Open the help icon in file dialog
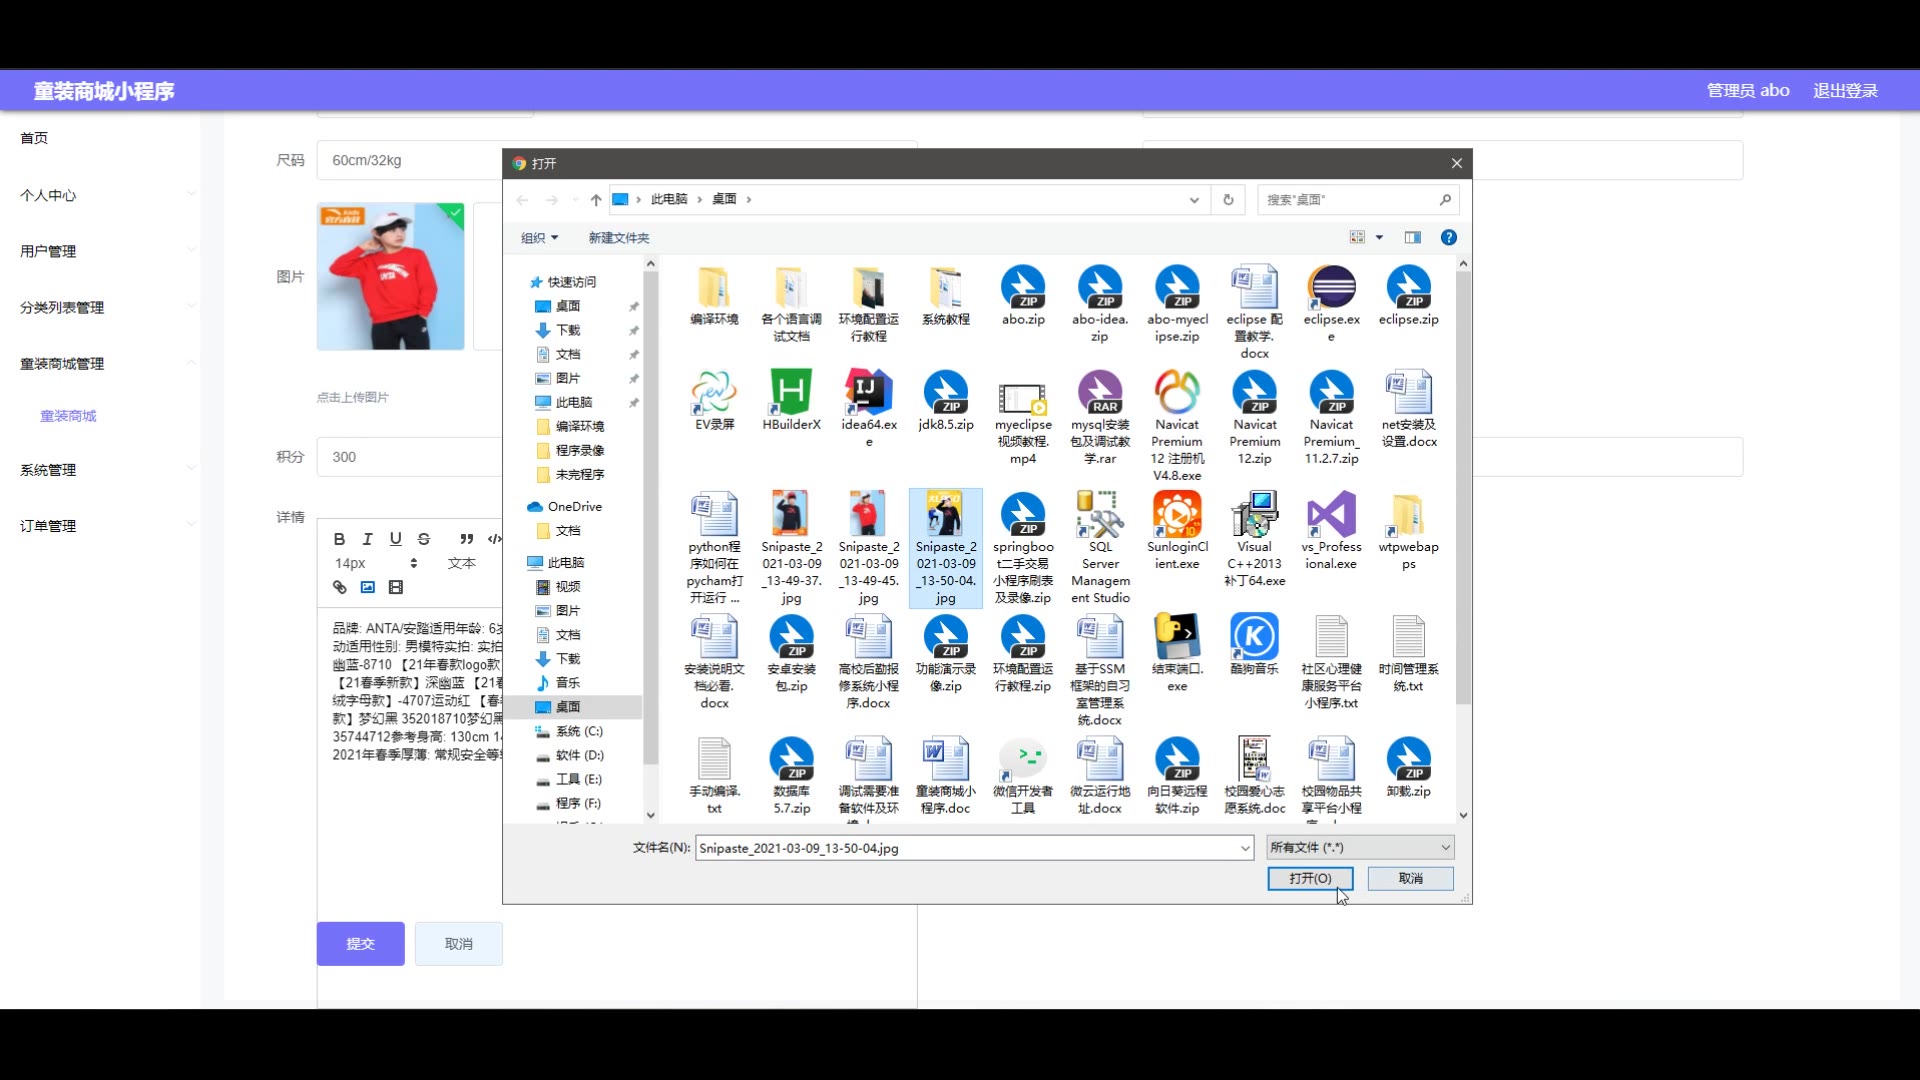 pyautogui.click(x=1448, y=237)
